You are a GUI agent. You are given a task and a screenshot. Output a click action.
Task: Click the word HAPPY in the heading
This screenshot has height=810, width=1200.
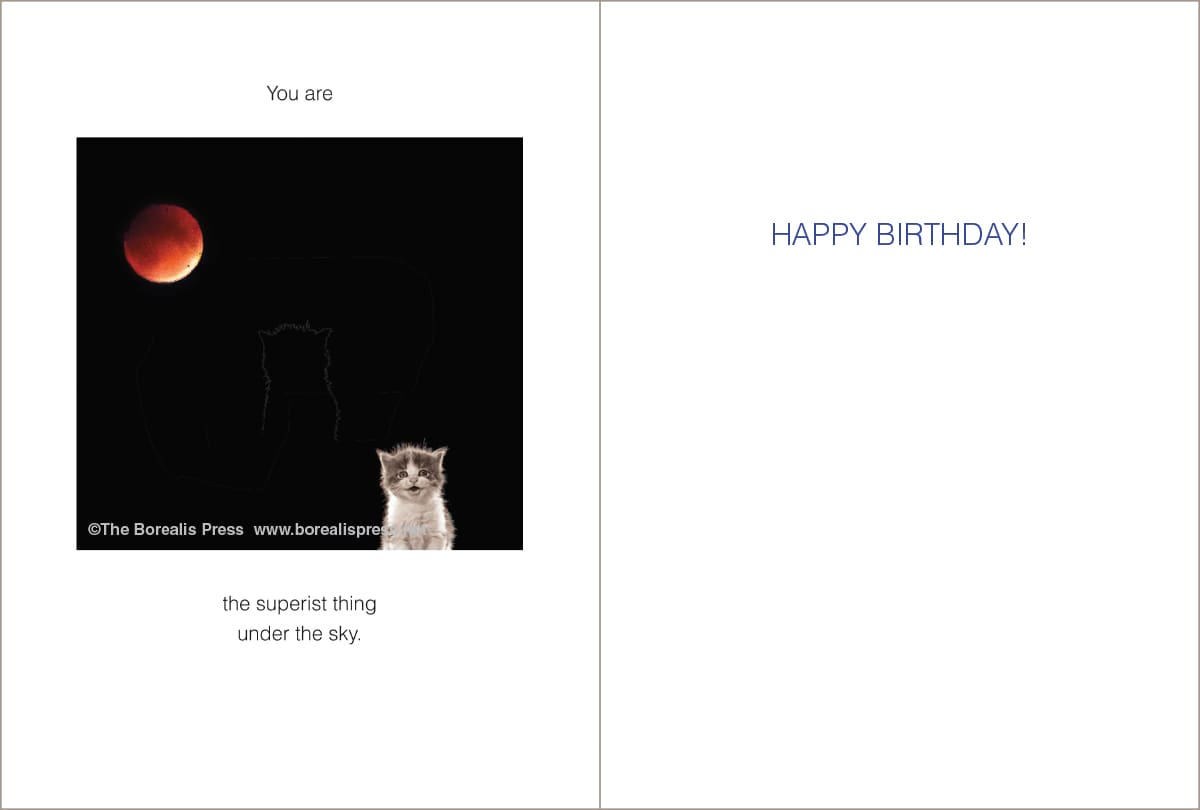[819, 235]
